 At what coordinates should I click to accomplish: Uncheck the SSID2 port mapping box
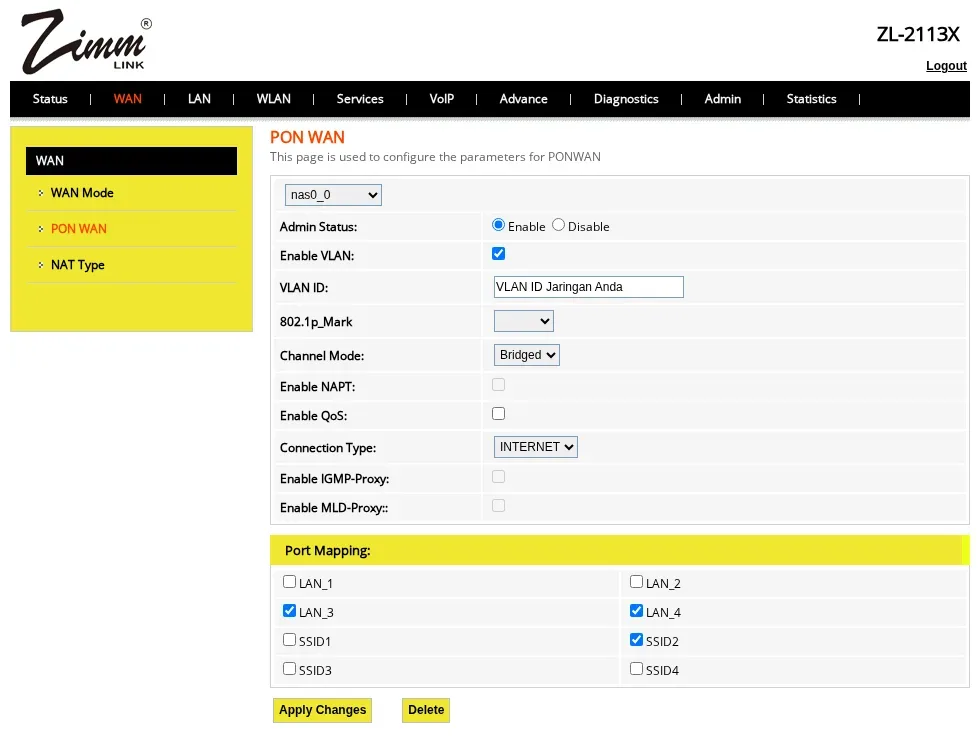pyautogui.click(x=636, y=639)
